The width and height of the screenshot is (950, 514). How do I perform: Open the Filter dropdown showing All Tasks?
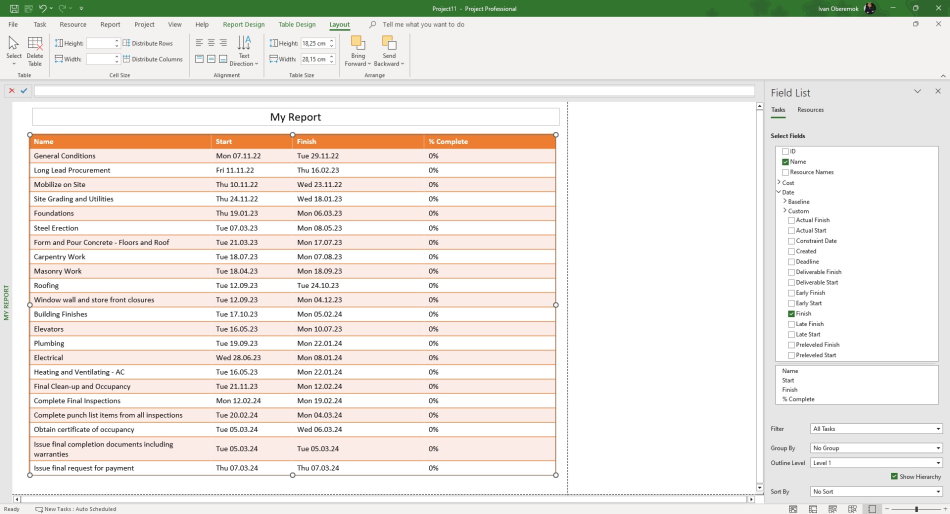[876, 429]
